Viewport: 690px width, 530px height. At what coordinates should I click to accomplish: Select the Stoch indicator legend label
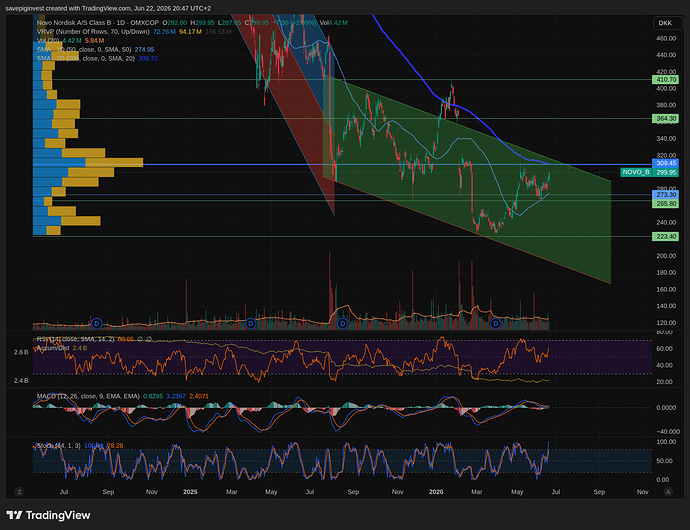click(x=58, y=446)
